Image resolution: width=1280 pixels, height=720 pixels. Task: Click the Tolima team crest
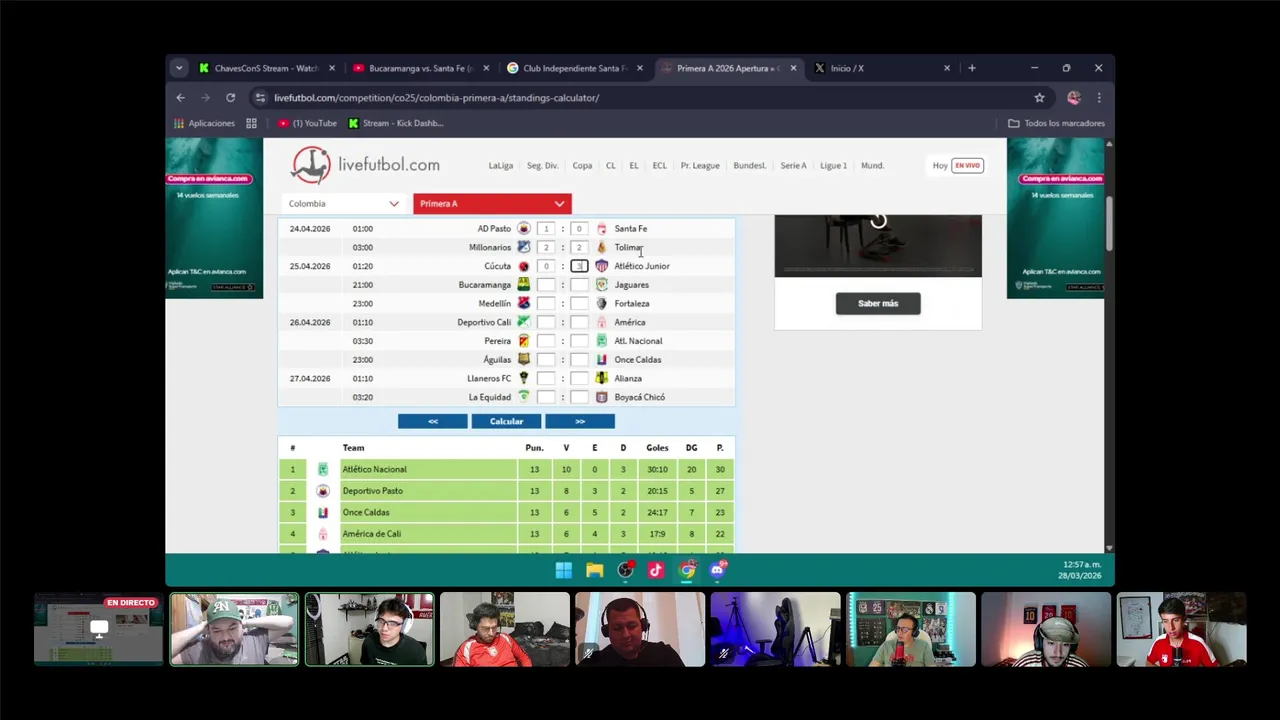601,247
